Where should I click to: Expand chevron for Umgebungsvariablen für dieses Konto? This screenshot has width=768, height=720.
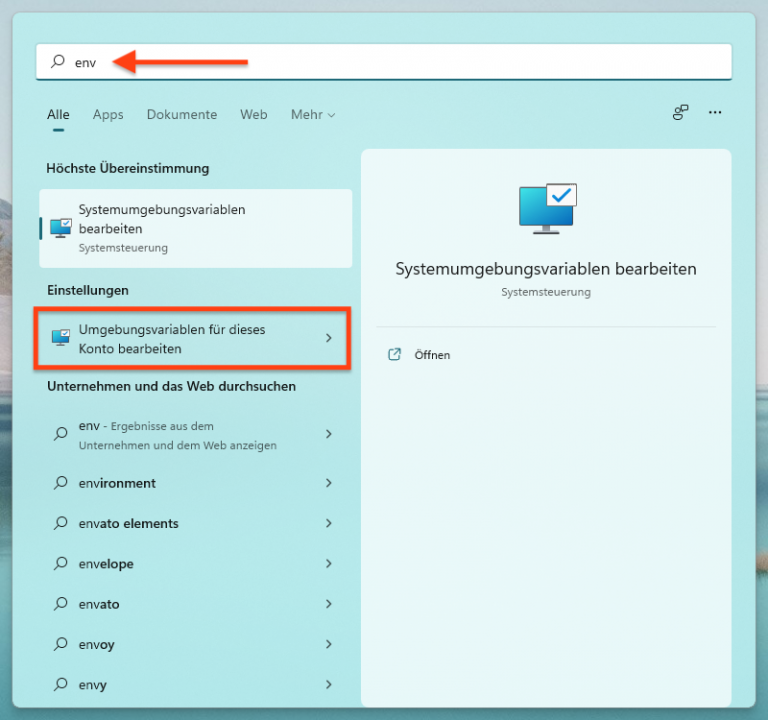(x=329, y=338)
